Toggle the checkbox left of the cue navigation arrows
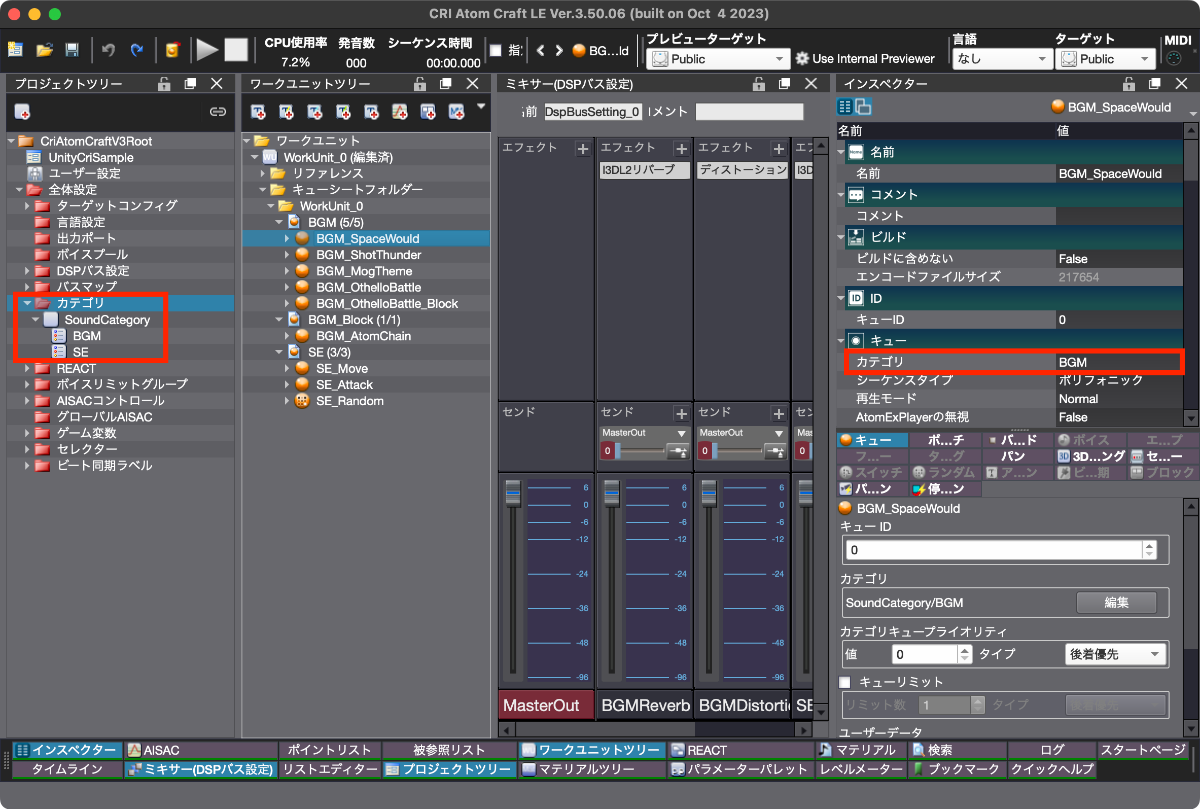Screen dimensions: 1200x809 495,50
